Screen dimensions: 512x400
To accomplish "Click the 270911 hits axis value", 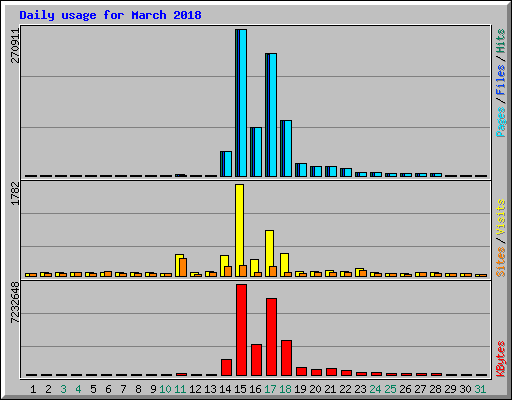I will point(15,46).
